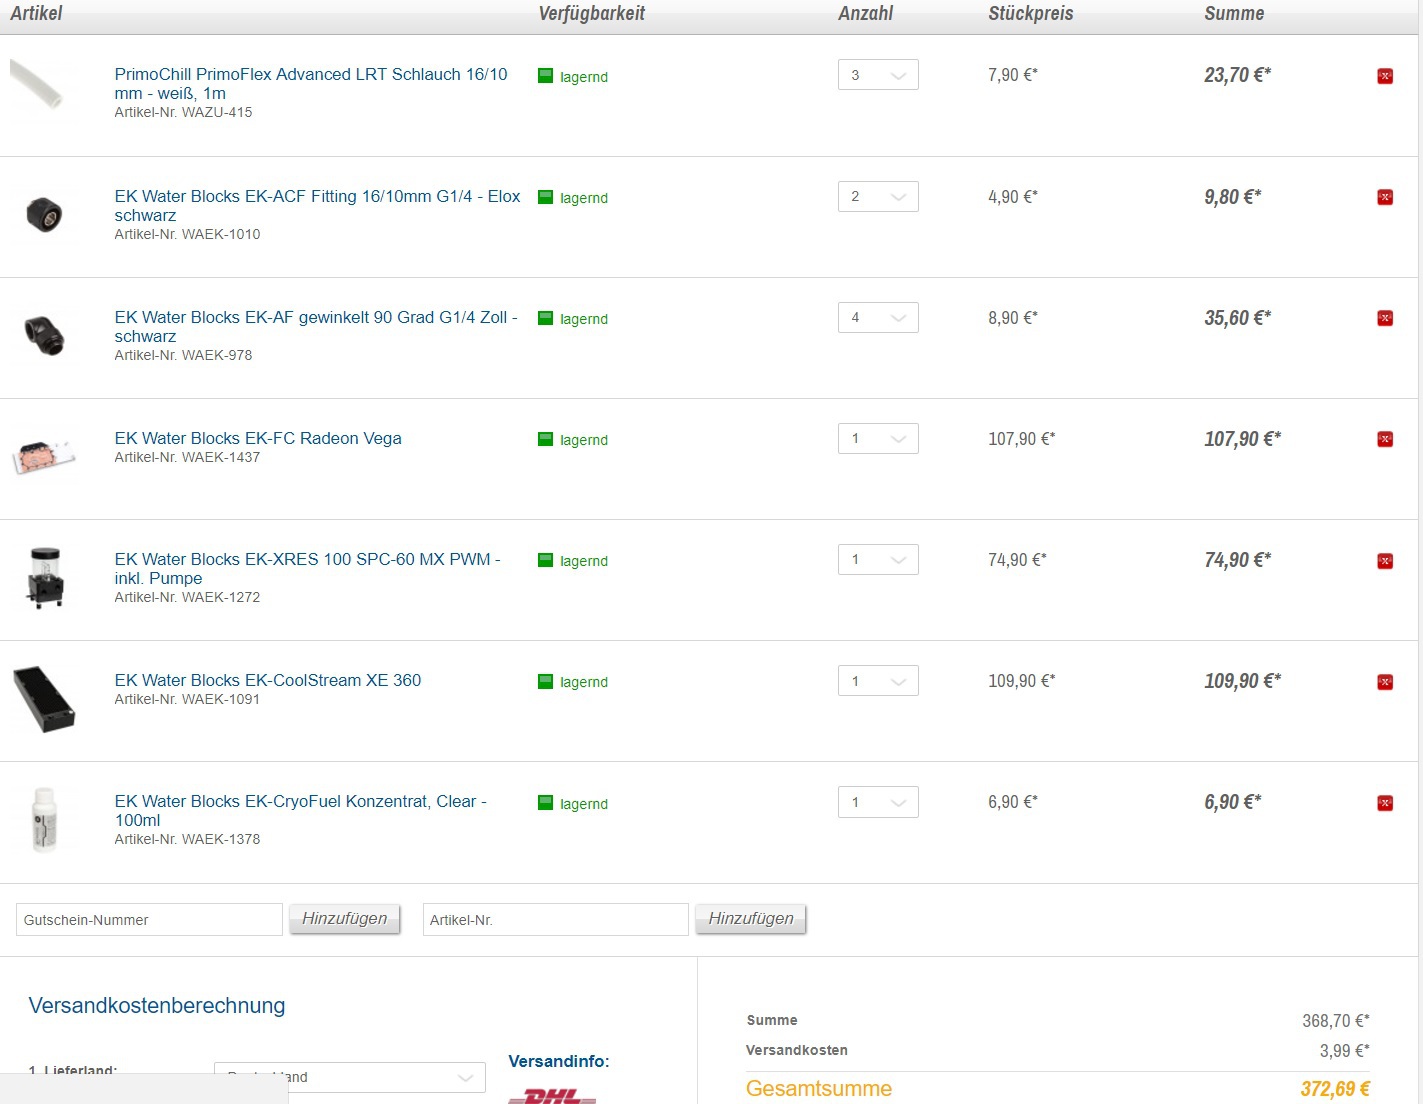
Task: Delete EK-AF gewinkelt 90 Grad item
Action: pos(1385,318)
